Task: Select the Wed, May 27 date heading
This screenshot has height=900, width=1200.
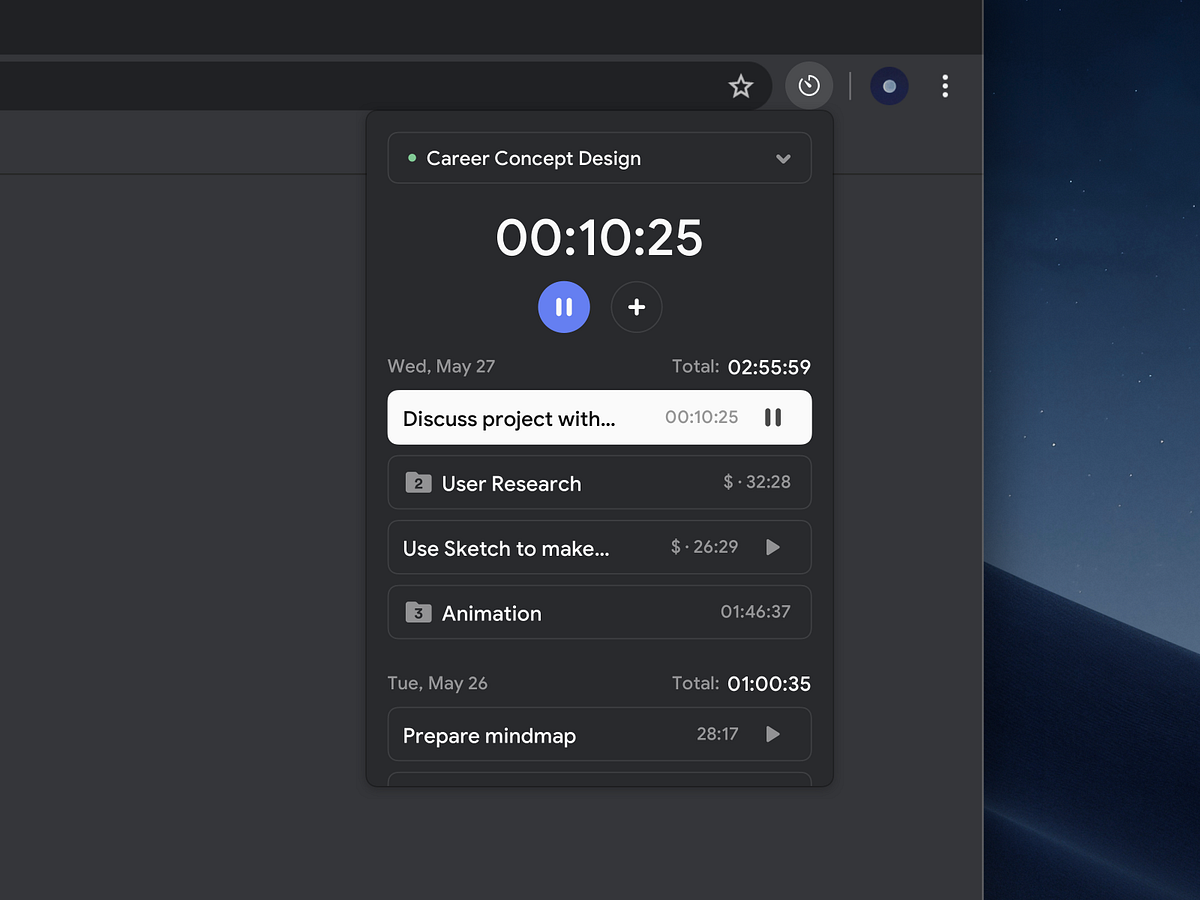Action: (x=441, y=366)
